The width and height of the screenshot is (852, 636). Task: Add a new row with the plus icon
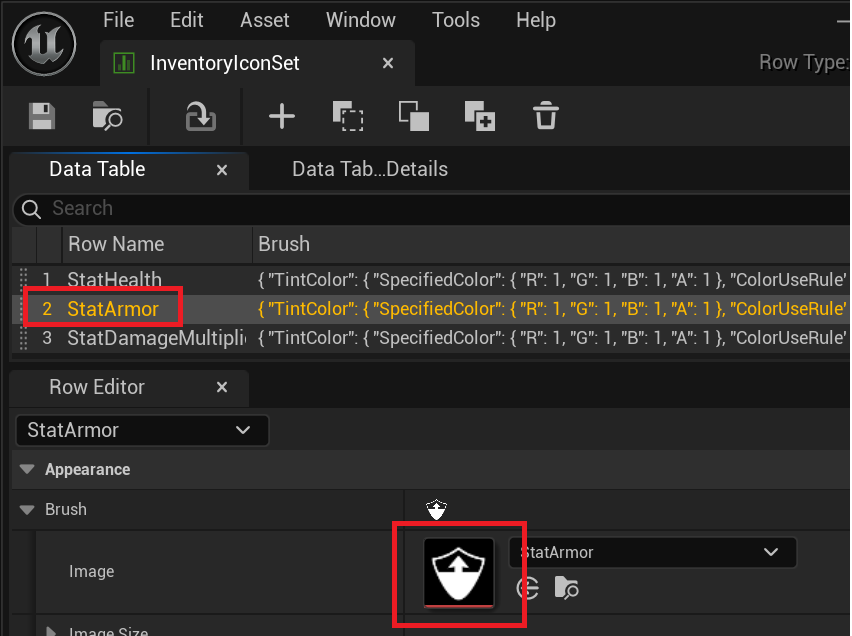(x=282, y=117)
